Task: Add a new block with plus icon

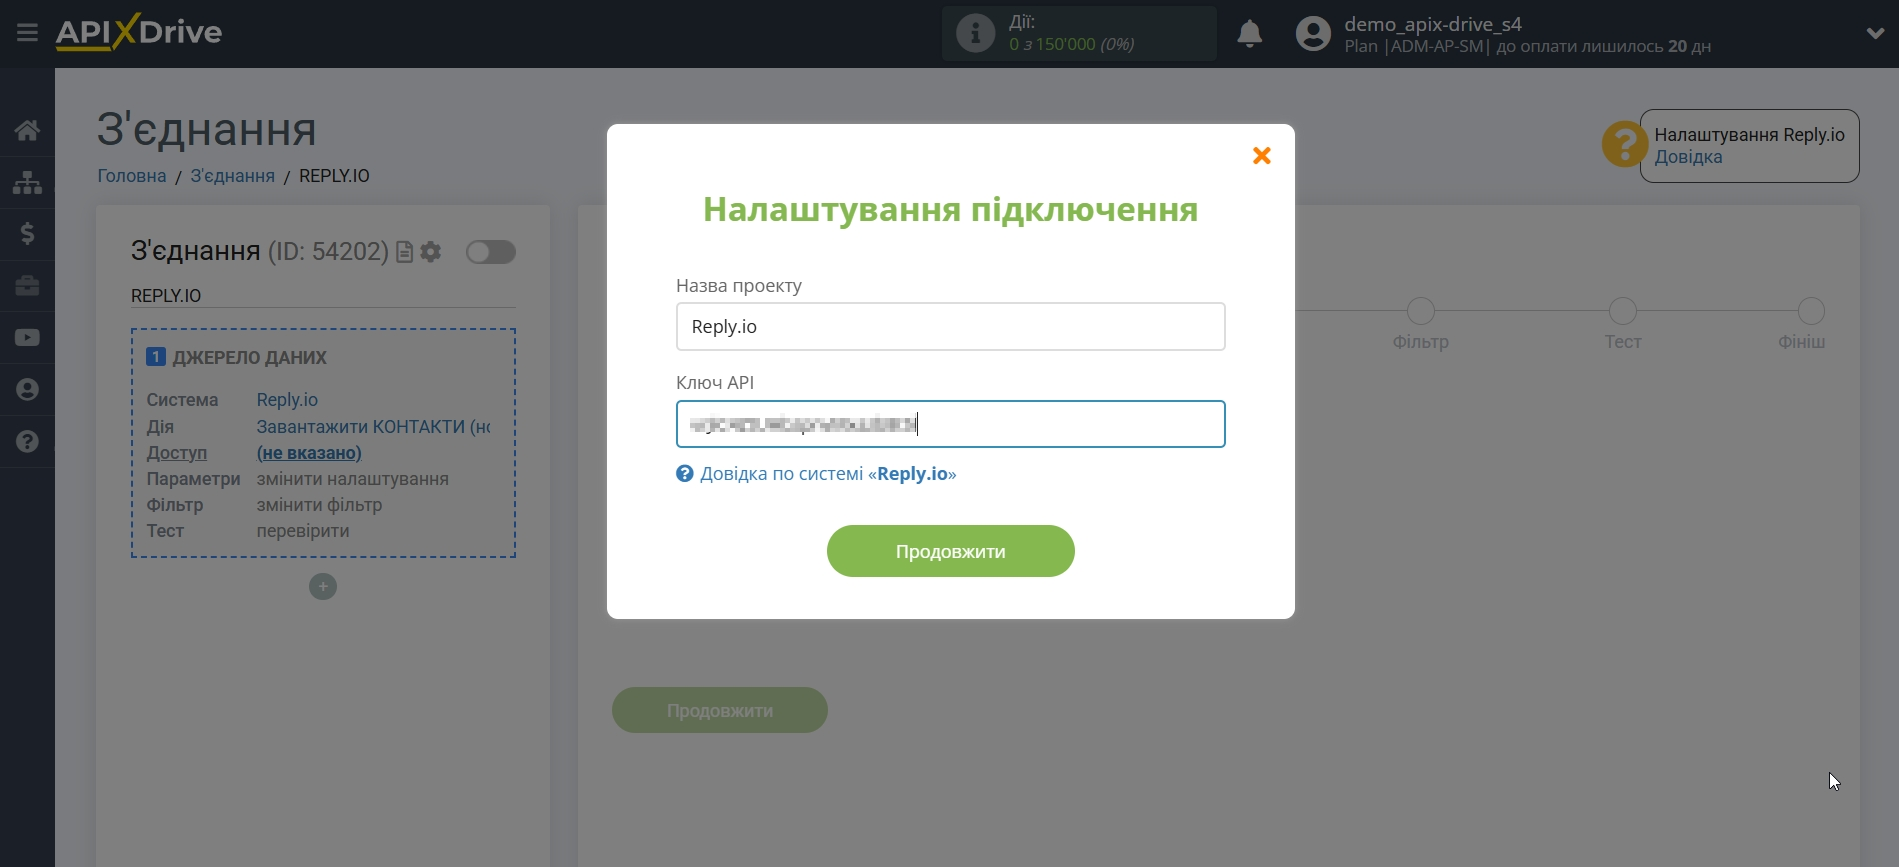Action: point(322,586)
